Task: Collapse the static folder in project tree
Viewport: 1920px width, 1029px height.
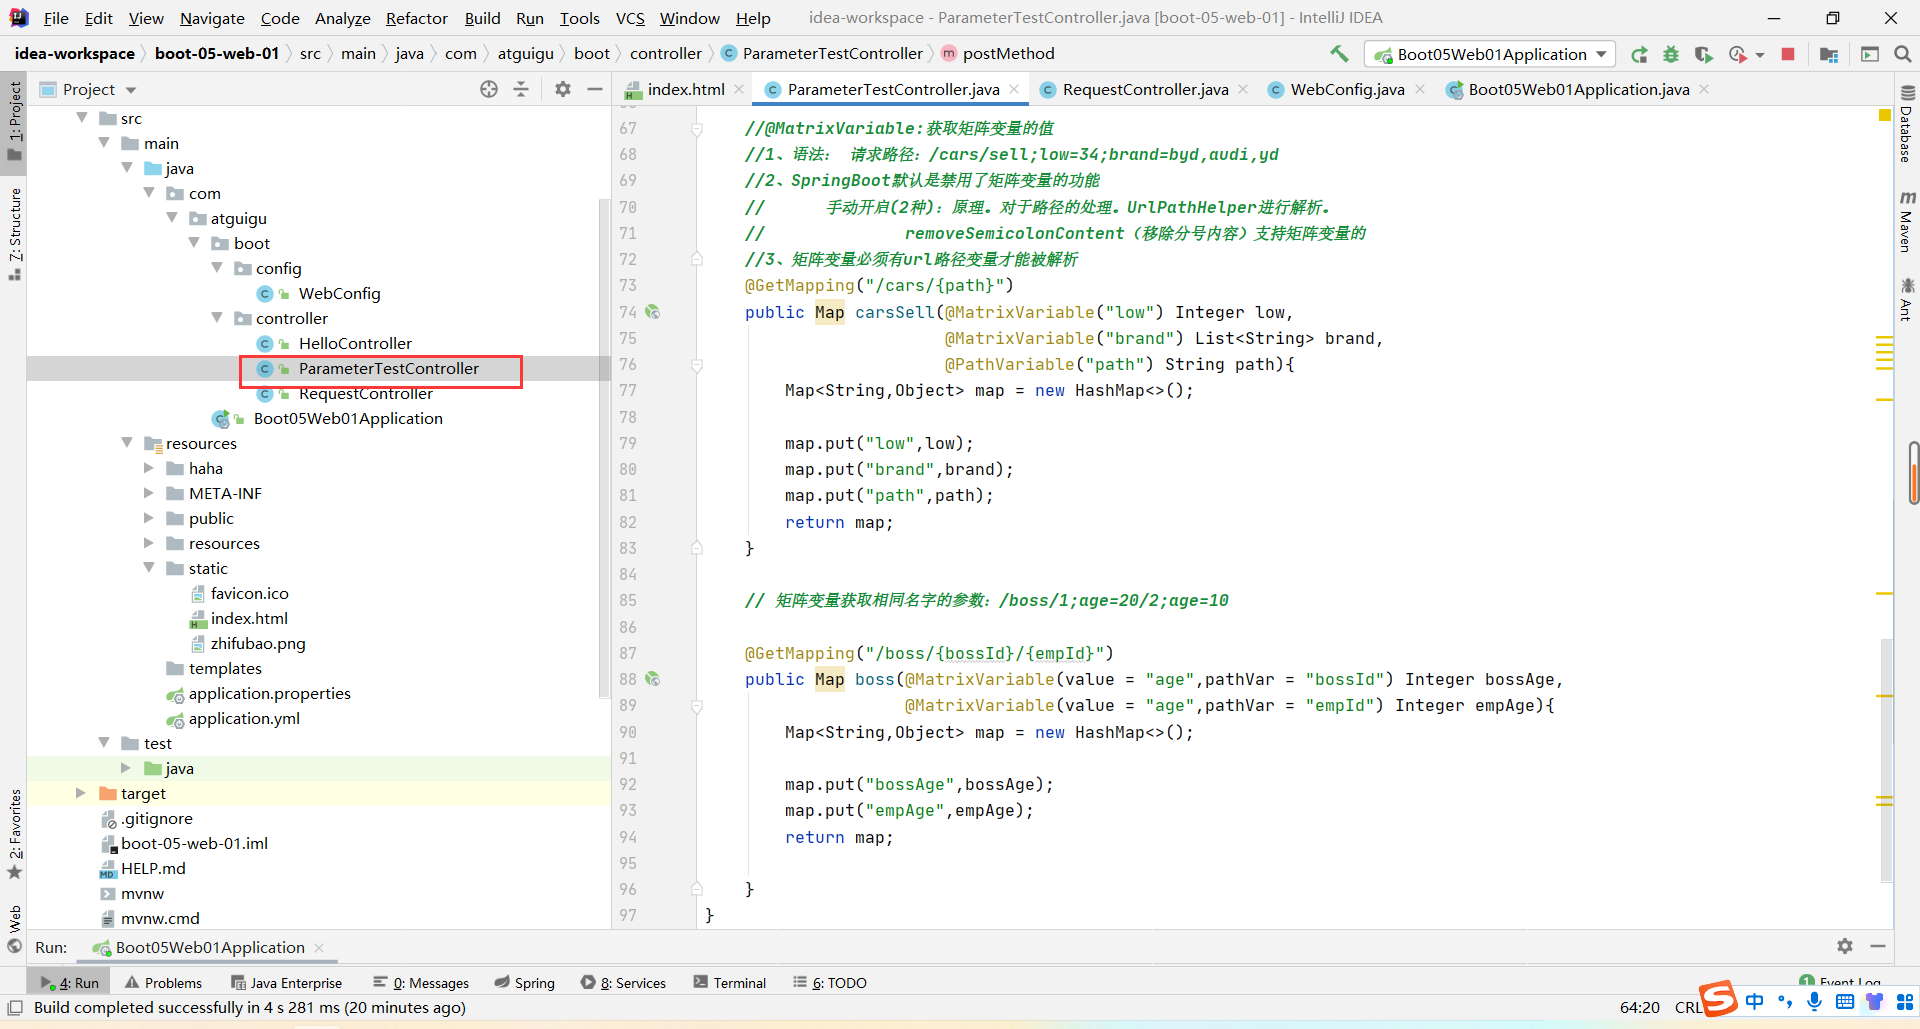Action: pos(149,568)
